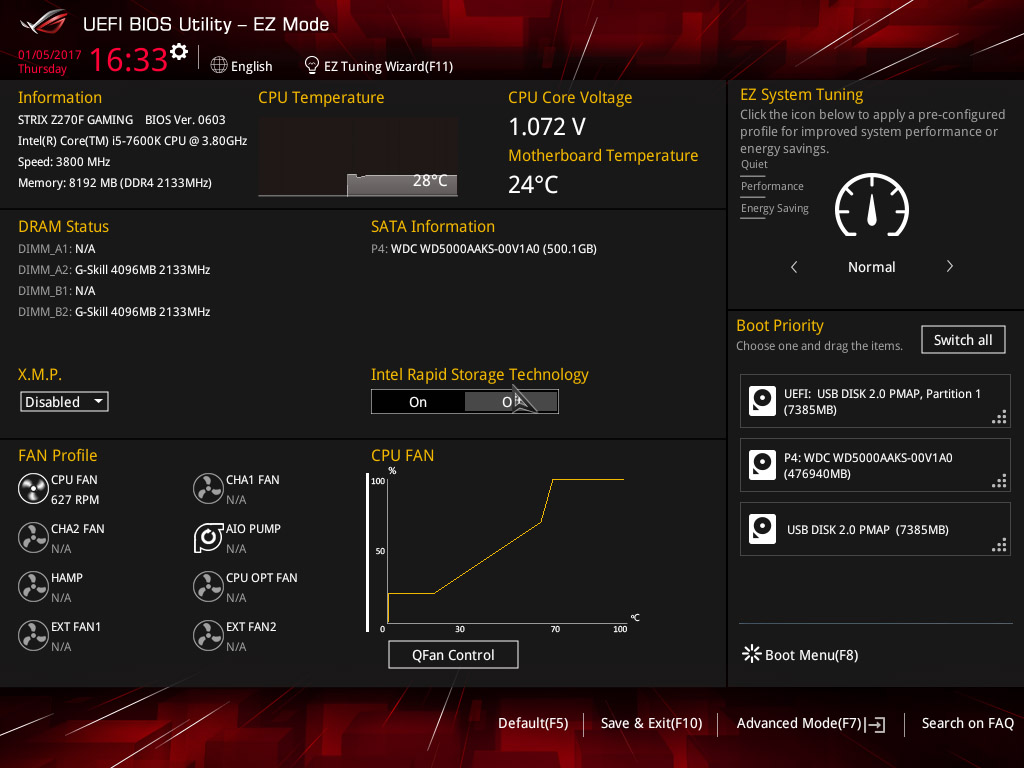Click the globe language icon

(219, 65)
